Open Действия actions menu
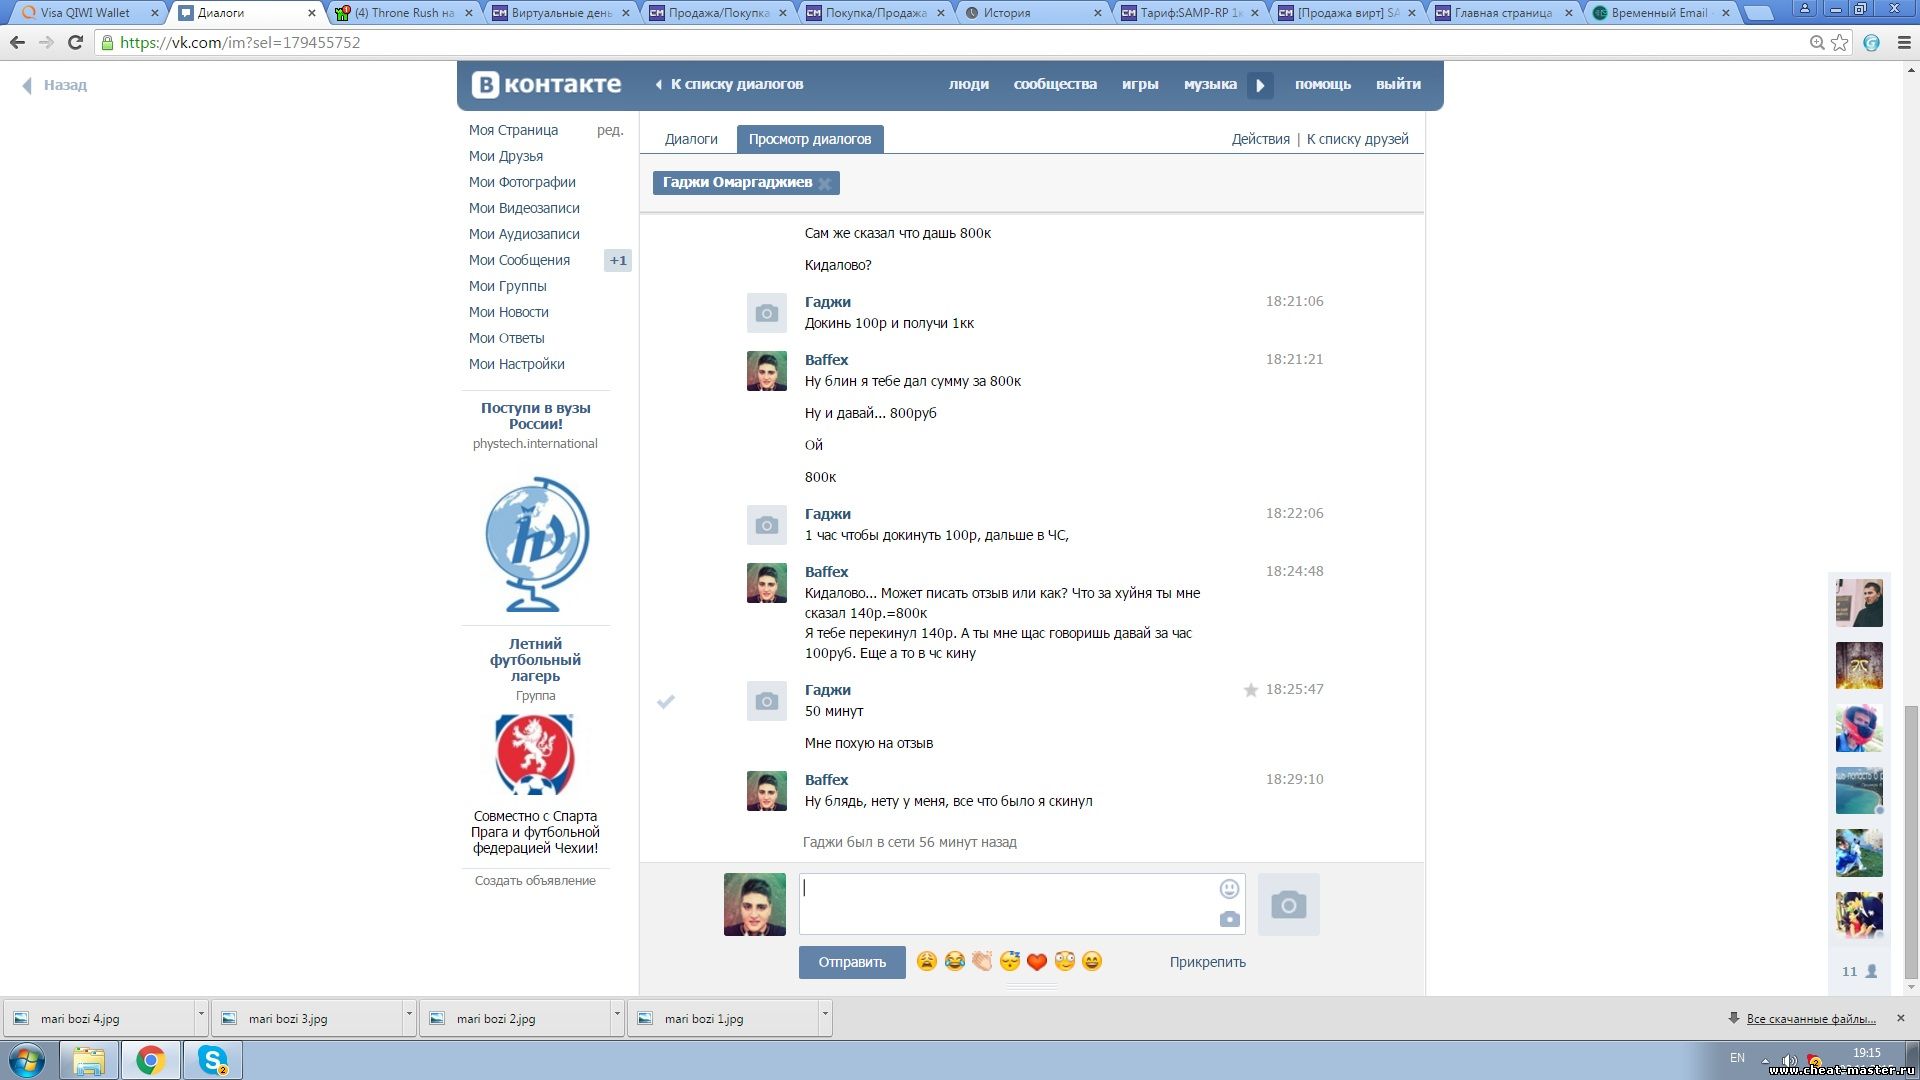1920x1080 pixels. click(x=1260, y=139)
